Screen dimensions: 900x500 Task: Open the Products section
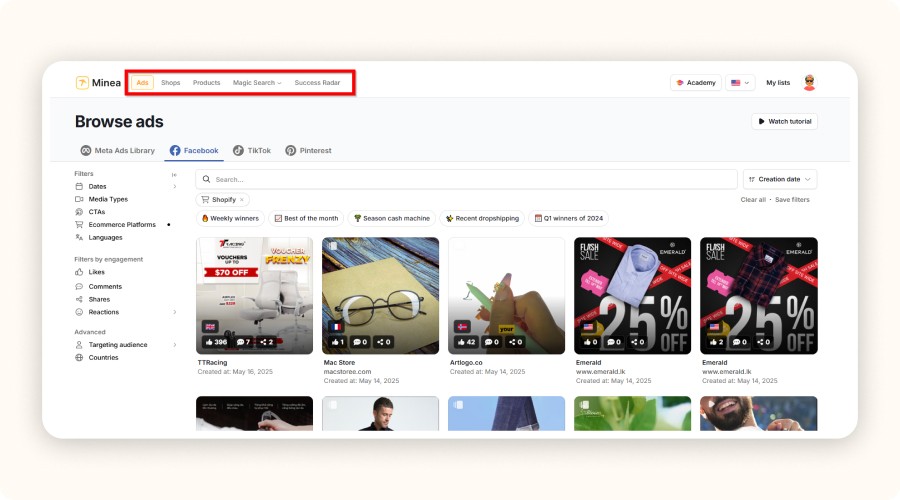(207, 83)
